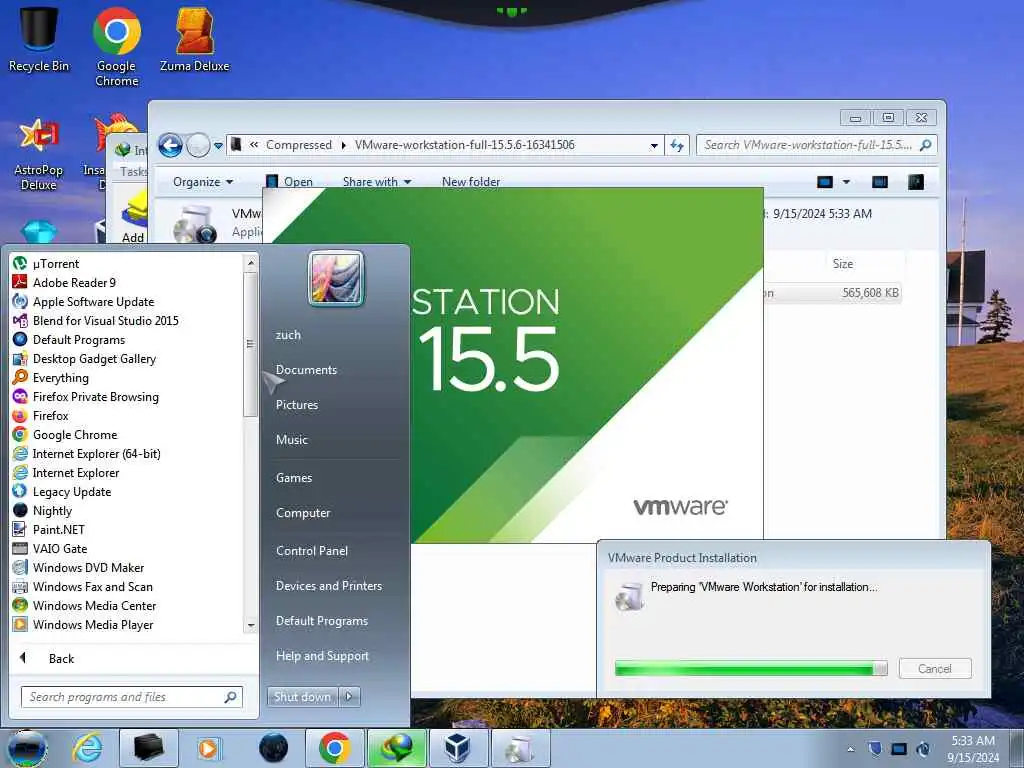This screenshot has height=768, width=1024.
Task: Click the Search programs and files box
Action: click(x=131, y=697)
